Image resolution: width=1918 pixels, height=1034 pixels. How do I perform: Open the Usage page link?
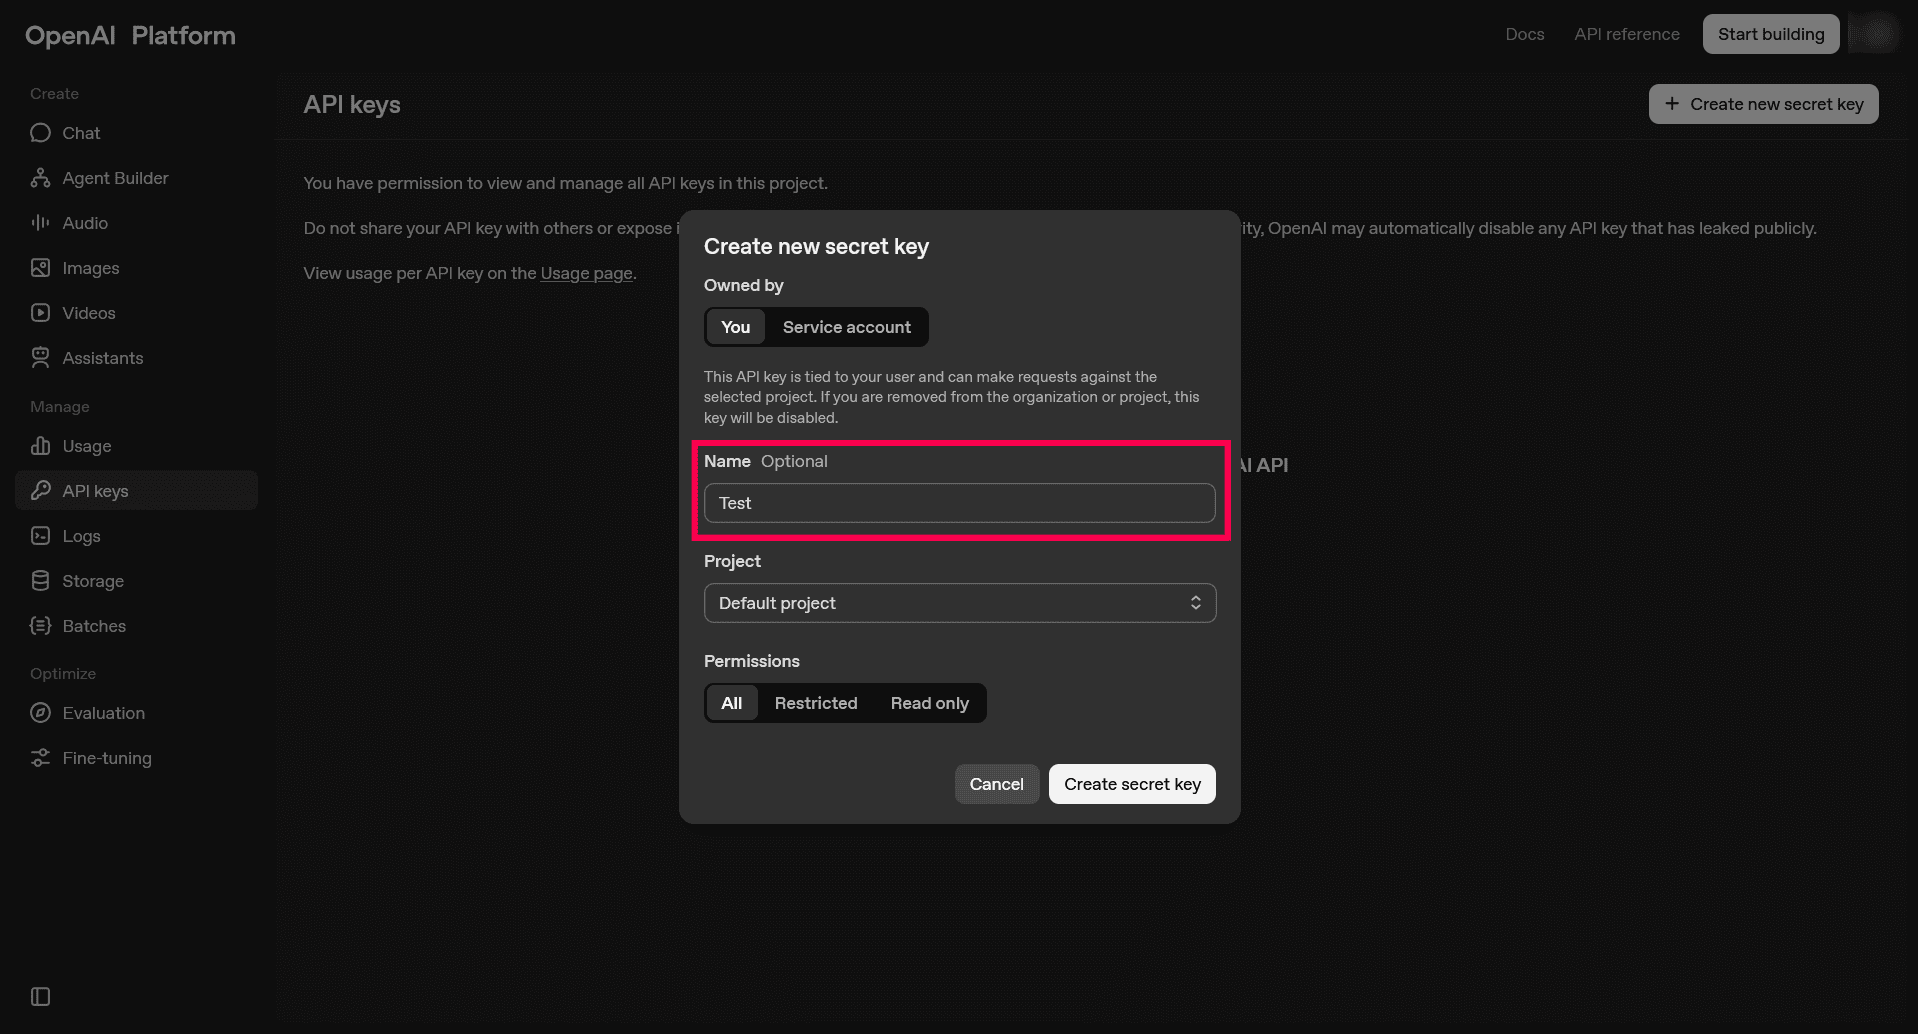click(x=586, y=272)
